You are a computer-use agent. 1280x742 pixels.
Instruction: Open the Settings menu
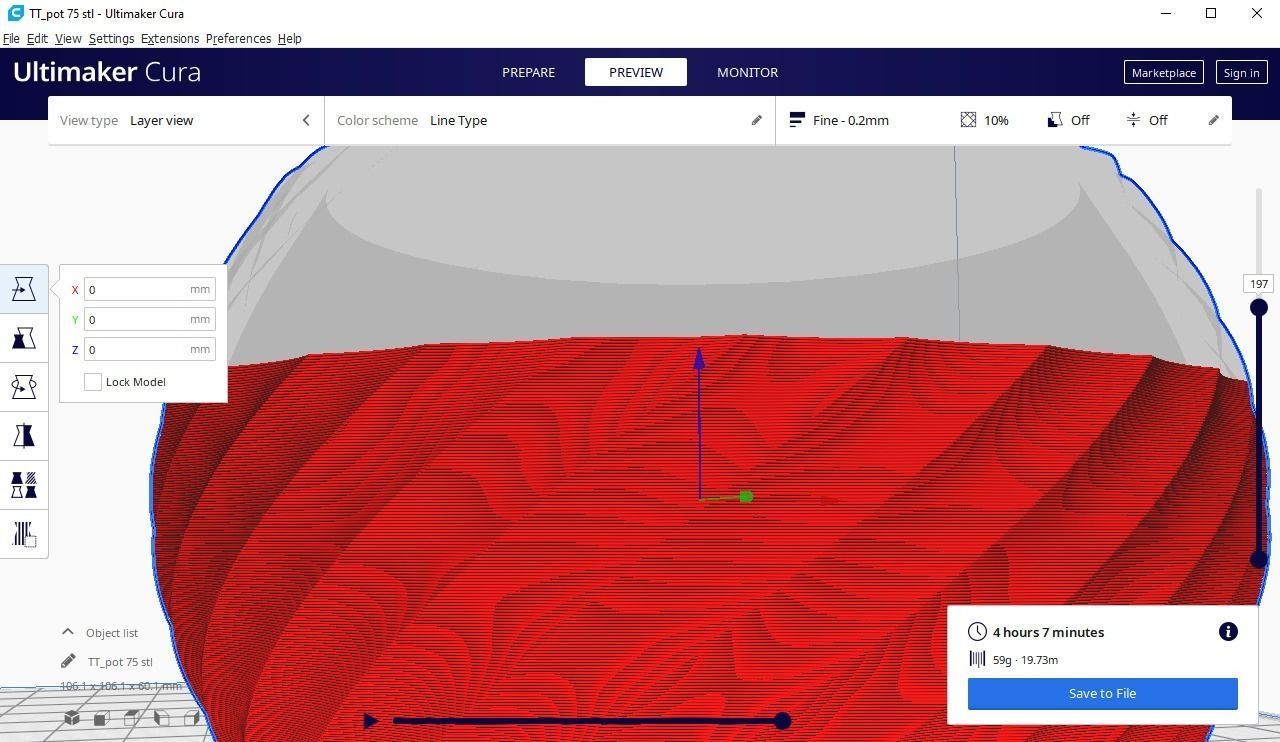(111, 38)
